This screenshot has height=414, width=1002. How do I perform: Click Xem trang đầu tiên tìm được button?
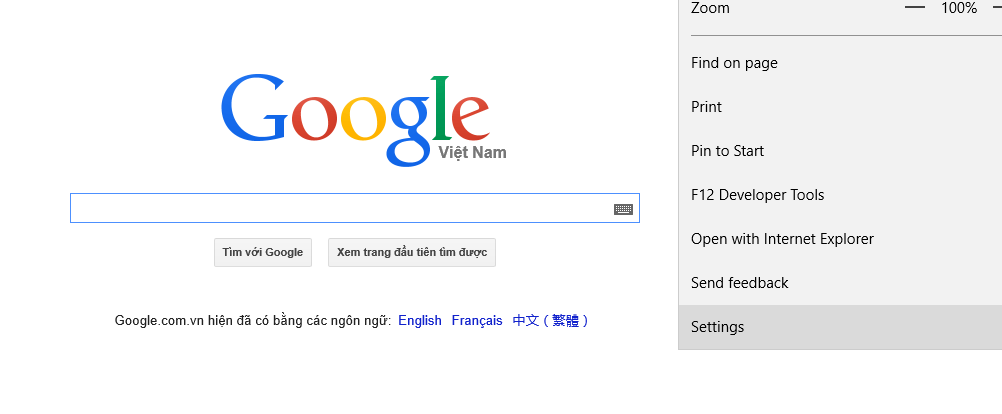412,252
